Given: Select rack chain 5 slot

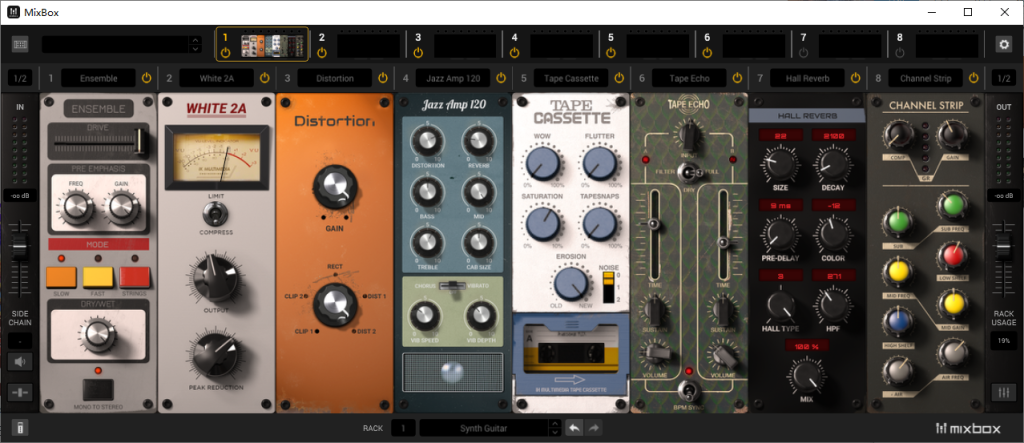Looking at the screenshot, I should point(658,46).
